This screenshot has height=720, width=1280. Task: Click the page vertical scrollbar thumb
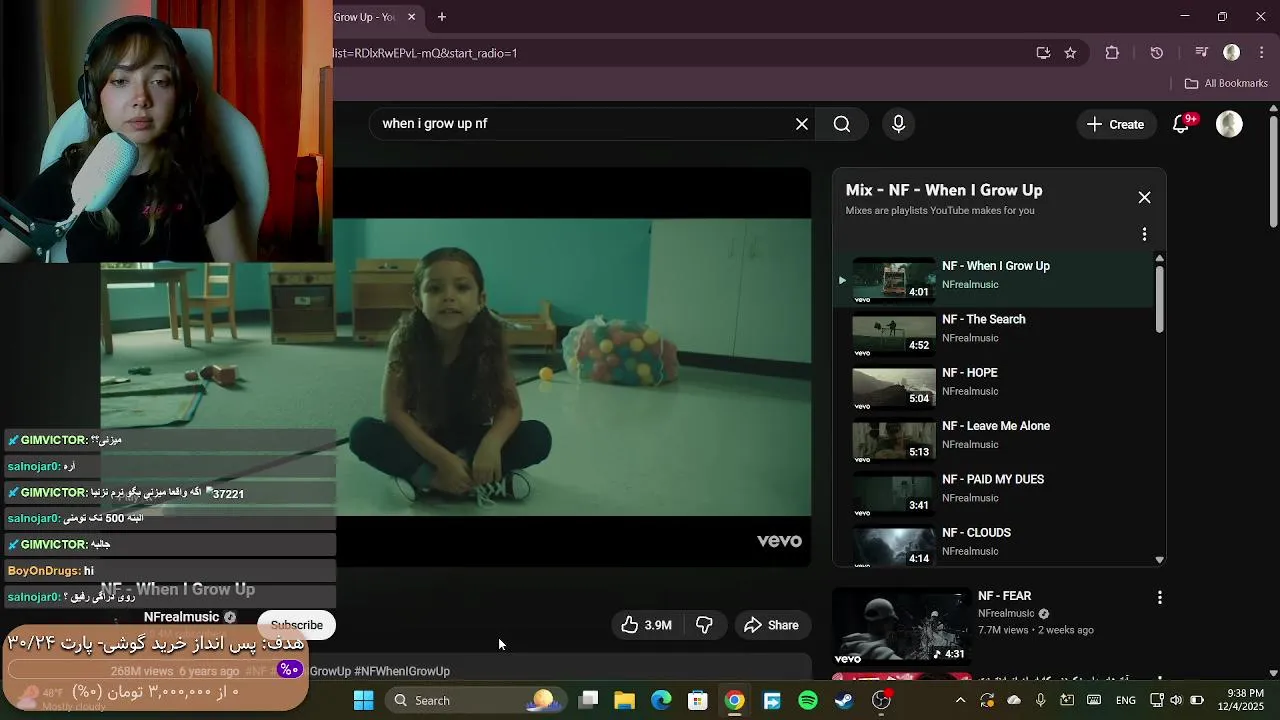[x=1273, y=170]
